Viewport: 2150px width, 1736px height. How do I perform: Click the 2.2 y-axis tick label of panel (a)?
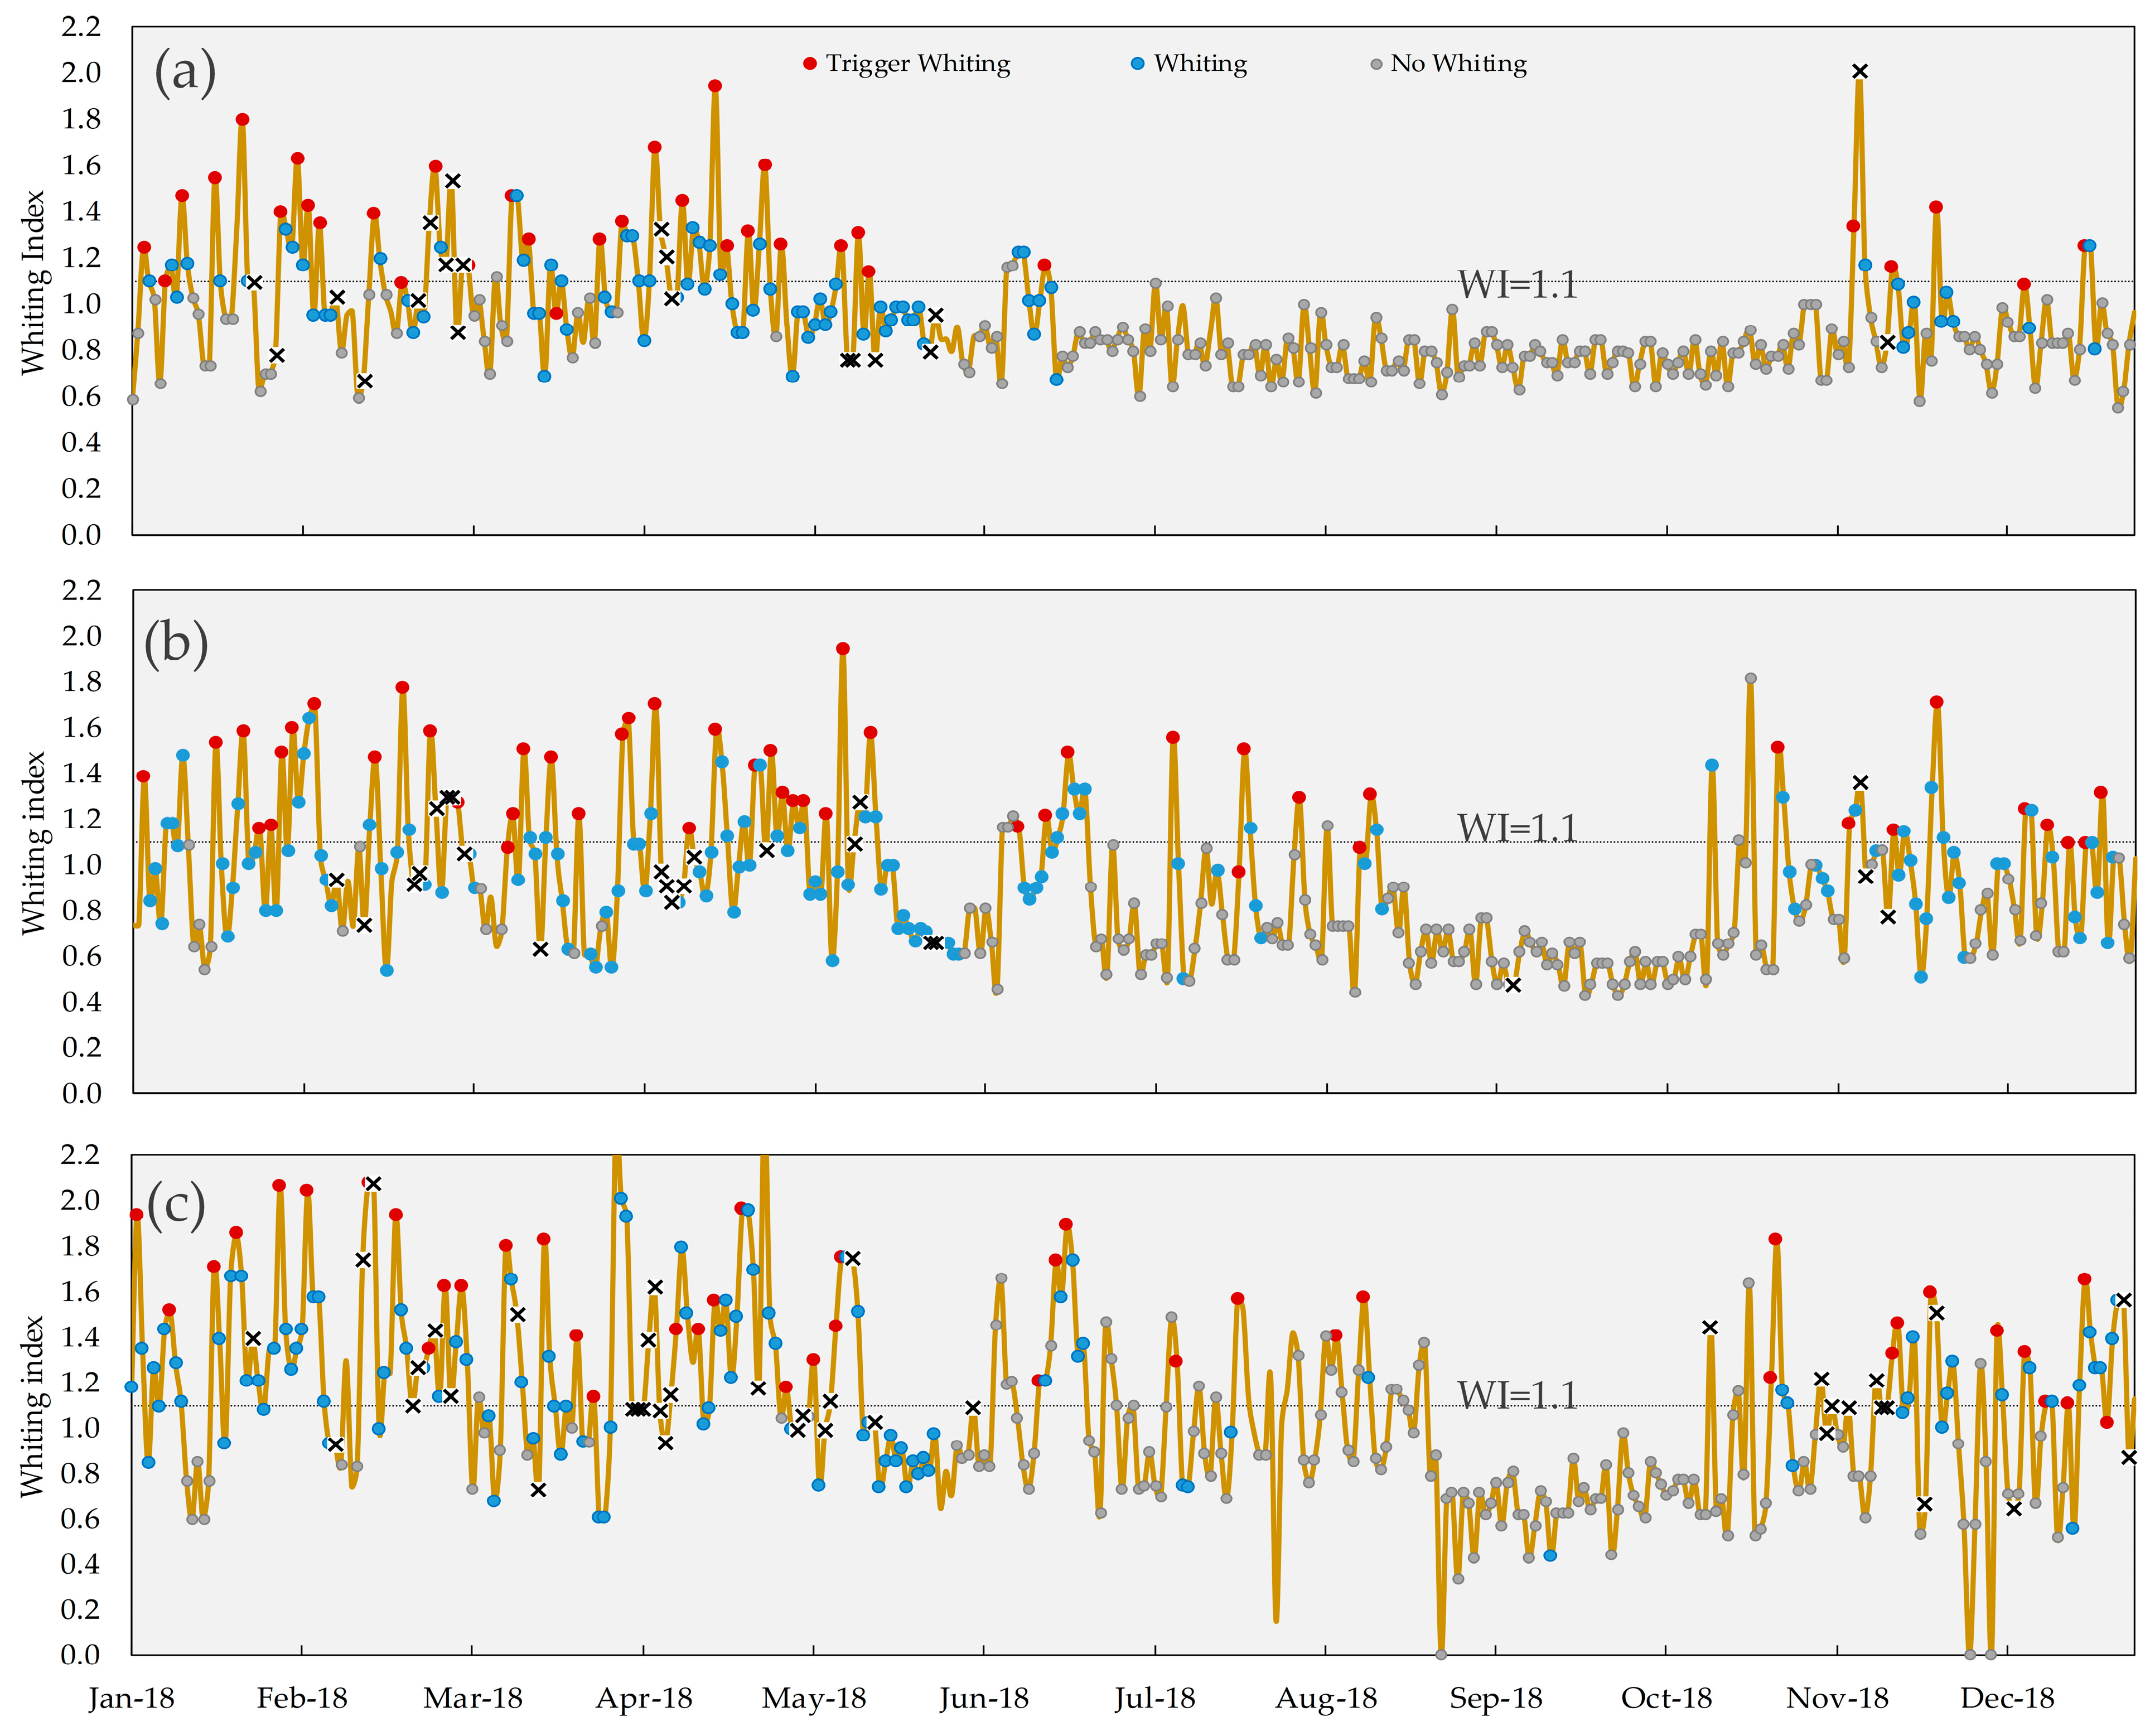click(x=81, y=27)
